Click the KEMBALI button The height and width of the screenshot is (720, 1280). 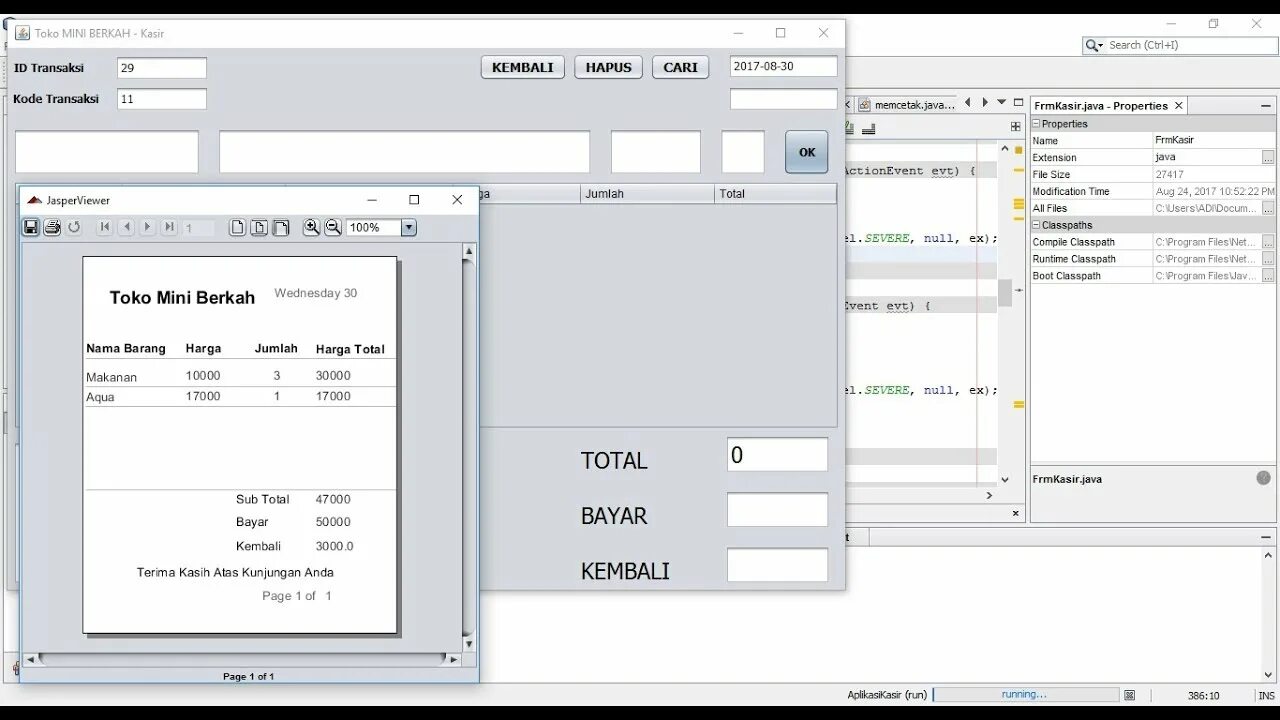[x=523, y=67]
